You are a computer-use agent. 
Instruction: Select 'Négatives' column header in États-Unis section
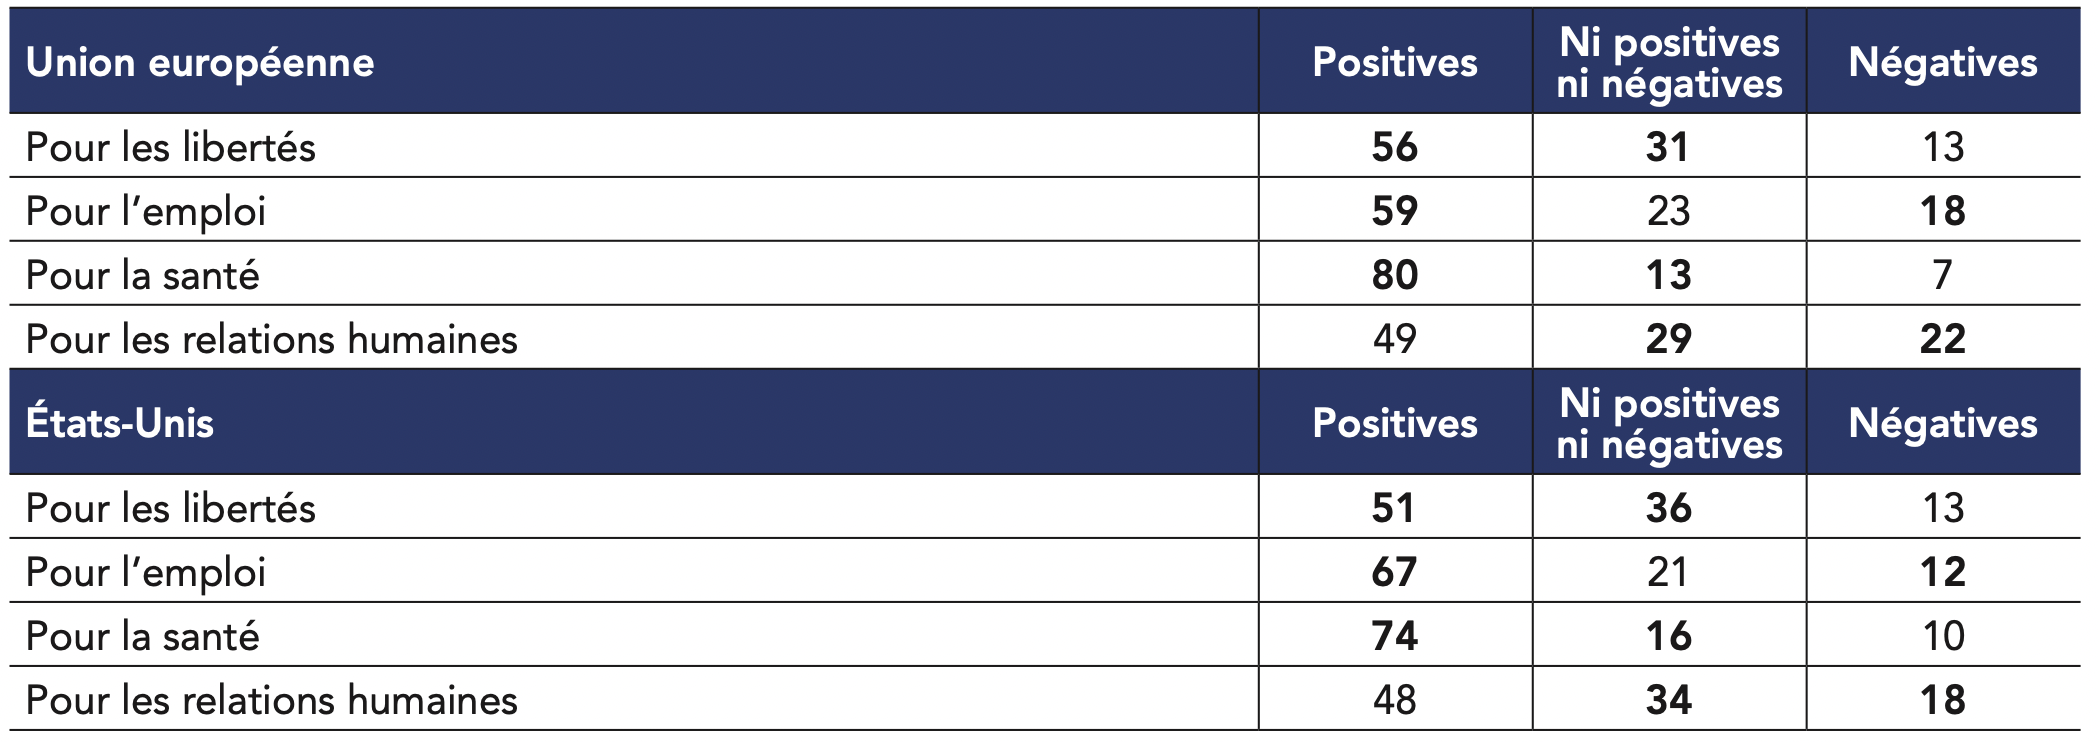click(x=1942, y=423)
